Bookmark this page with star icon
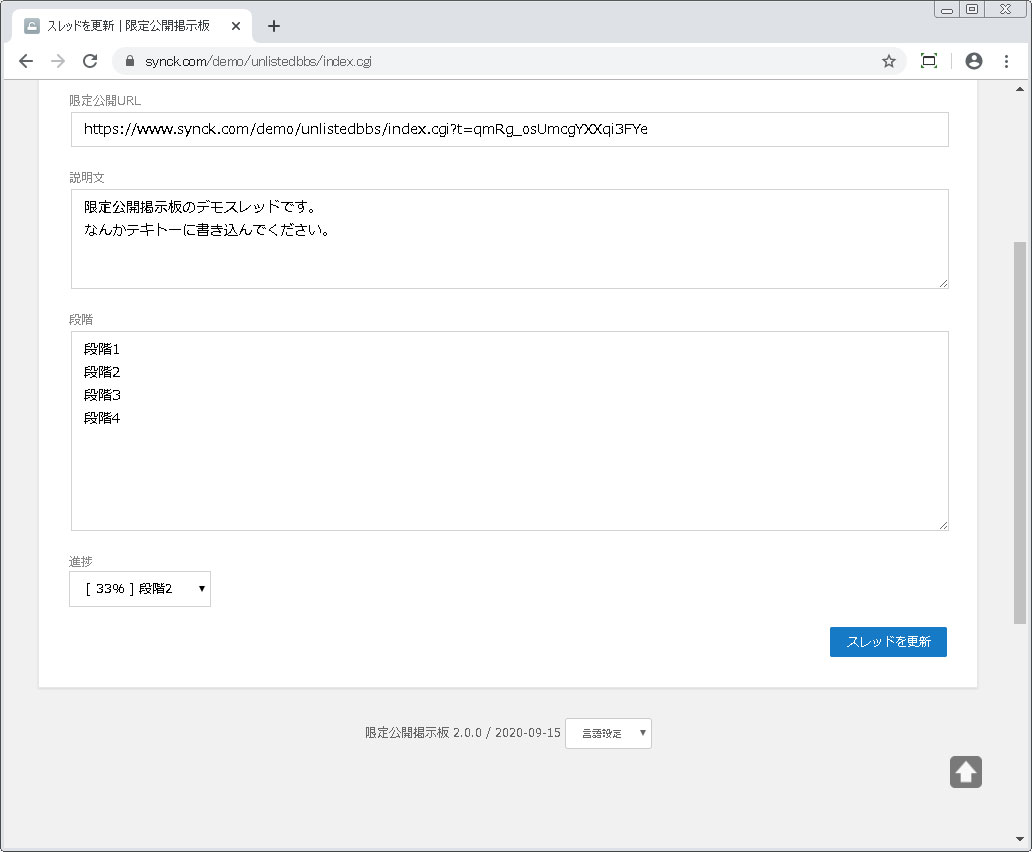1032x852 pixels. tap(889, 61)
